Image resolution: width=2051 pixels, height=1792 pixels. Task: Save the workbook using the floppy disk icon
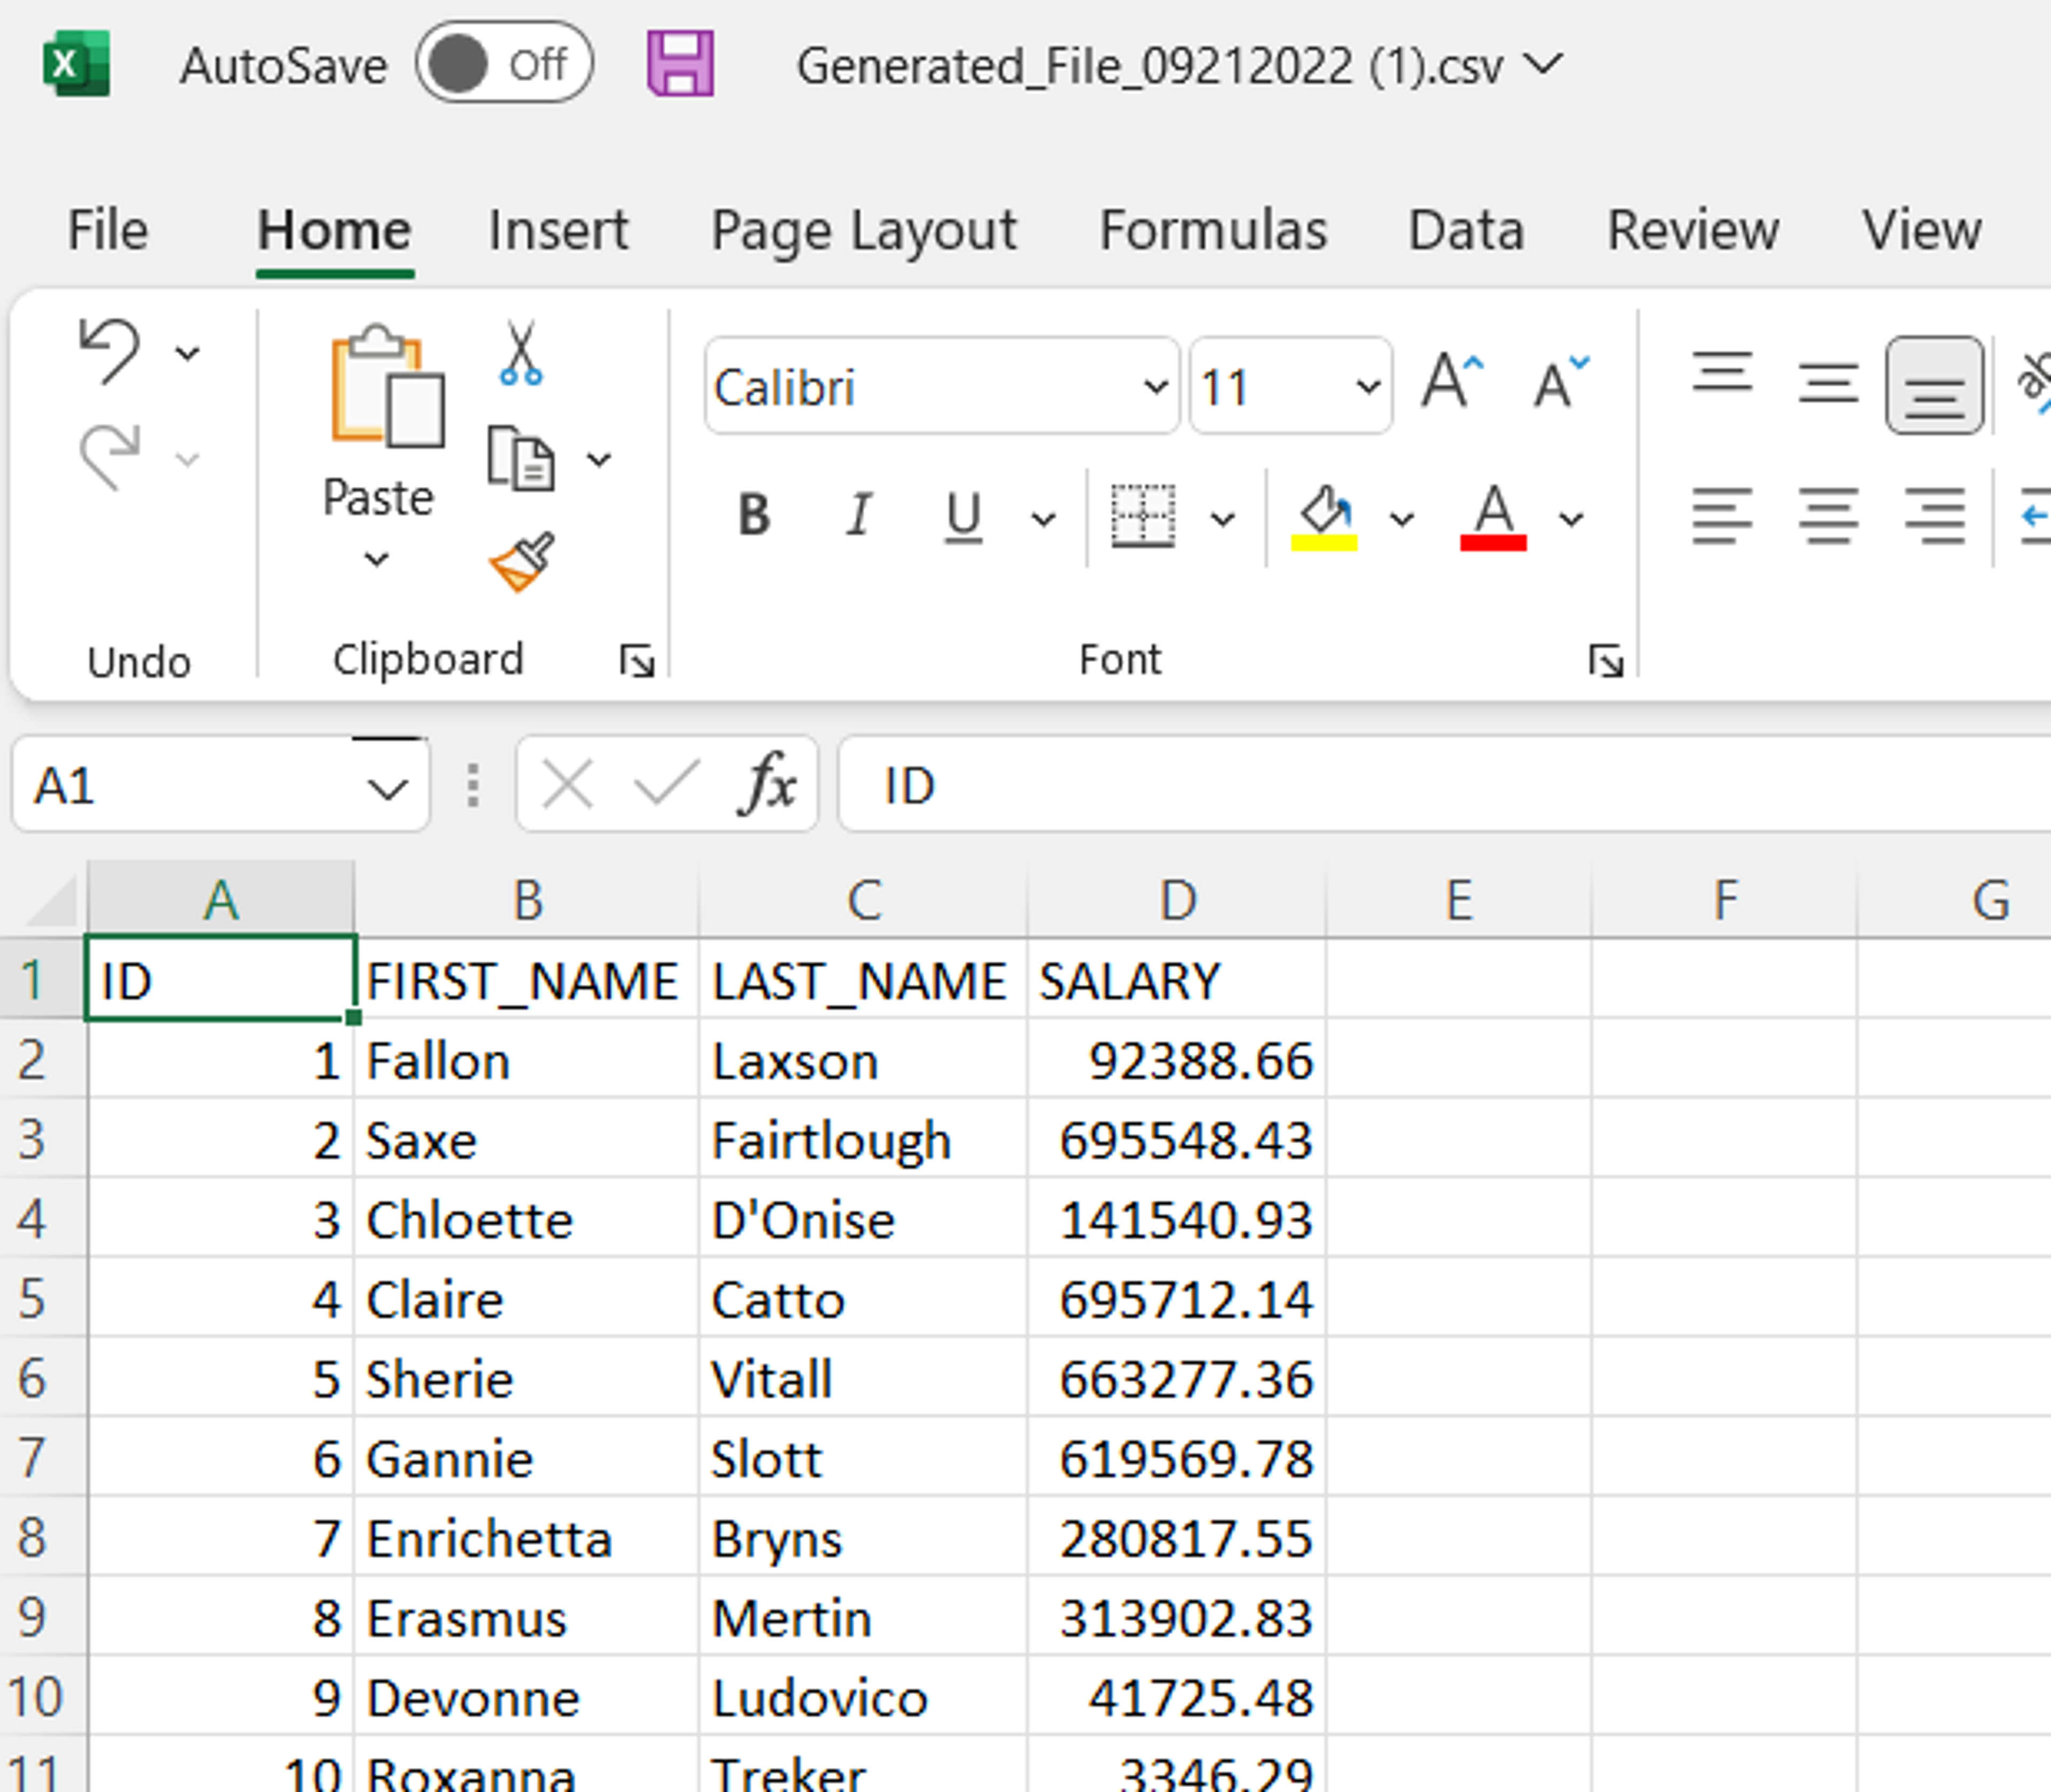[x=680, y=64]
